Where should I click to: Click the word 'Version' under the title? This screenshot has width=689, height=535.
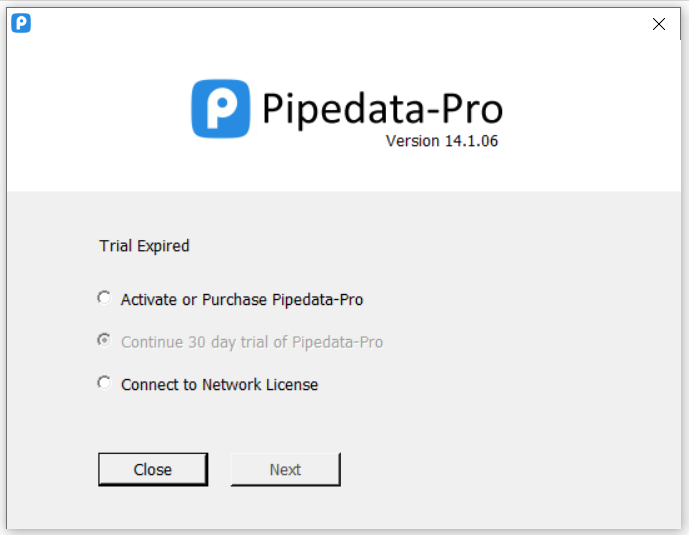(x=412, y=141)
